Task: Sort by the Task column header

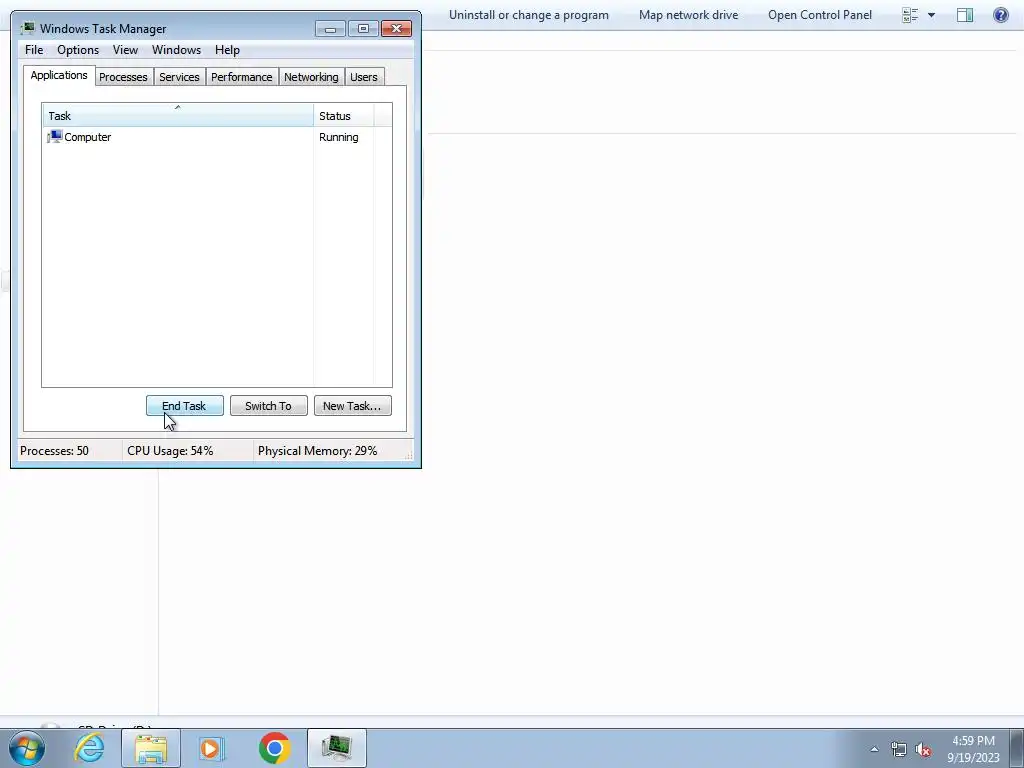Action: pos(178,116)
